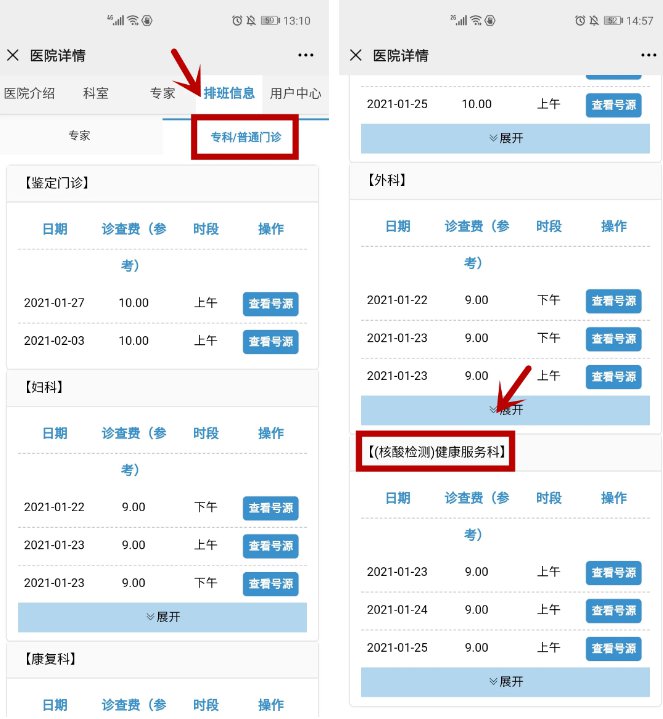Go to the 用户中心 tab
Viewport: 663px width, 719px height.
pyautogui.click(x=295, y=94)
